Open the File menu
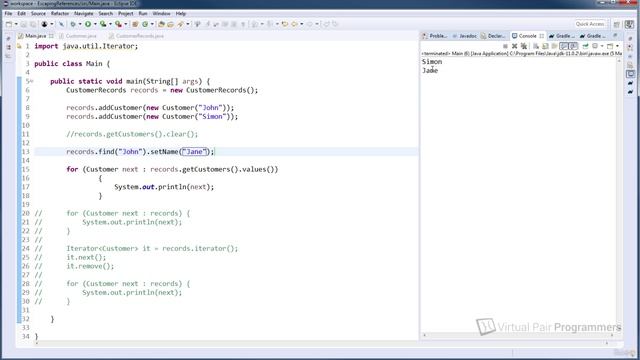Image resolution: width=640 pixels, height=360 pixels. (x=8, y=13)
